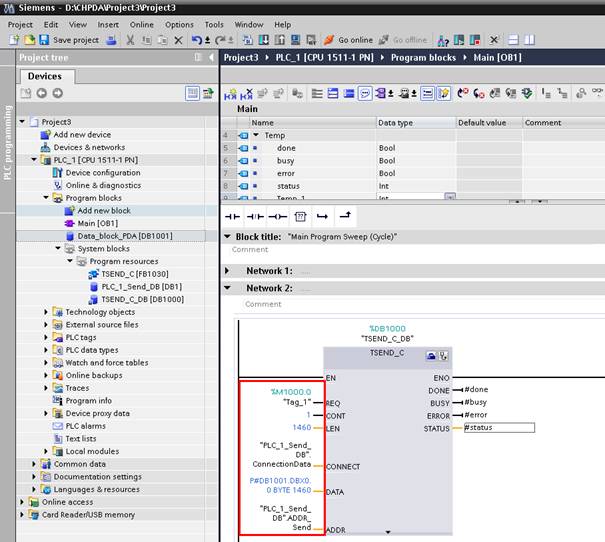
Task: Insert a normally closed contact
Action: (x=255, y=216)
